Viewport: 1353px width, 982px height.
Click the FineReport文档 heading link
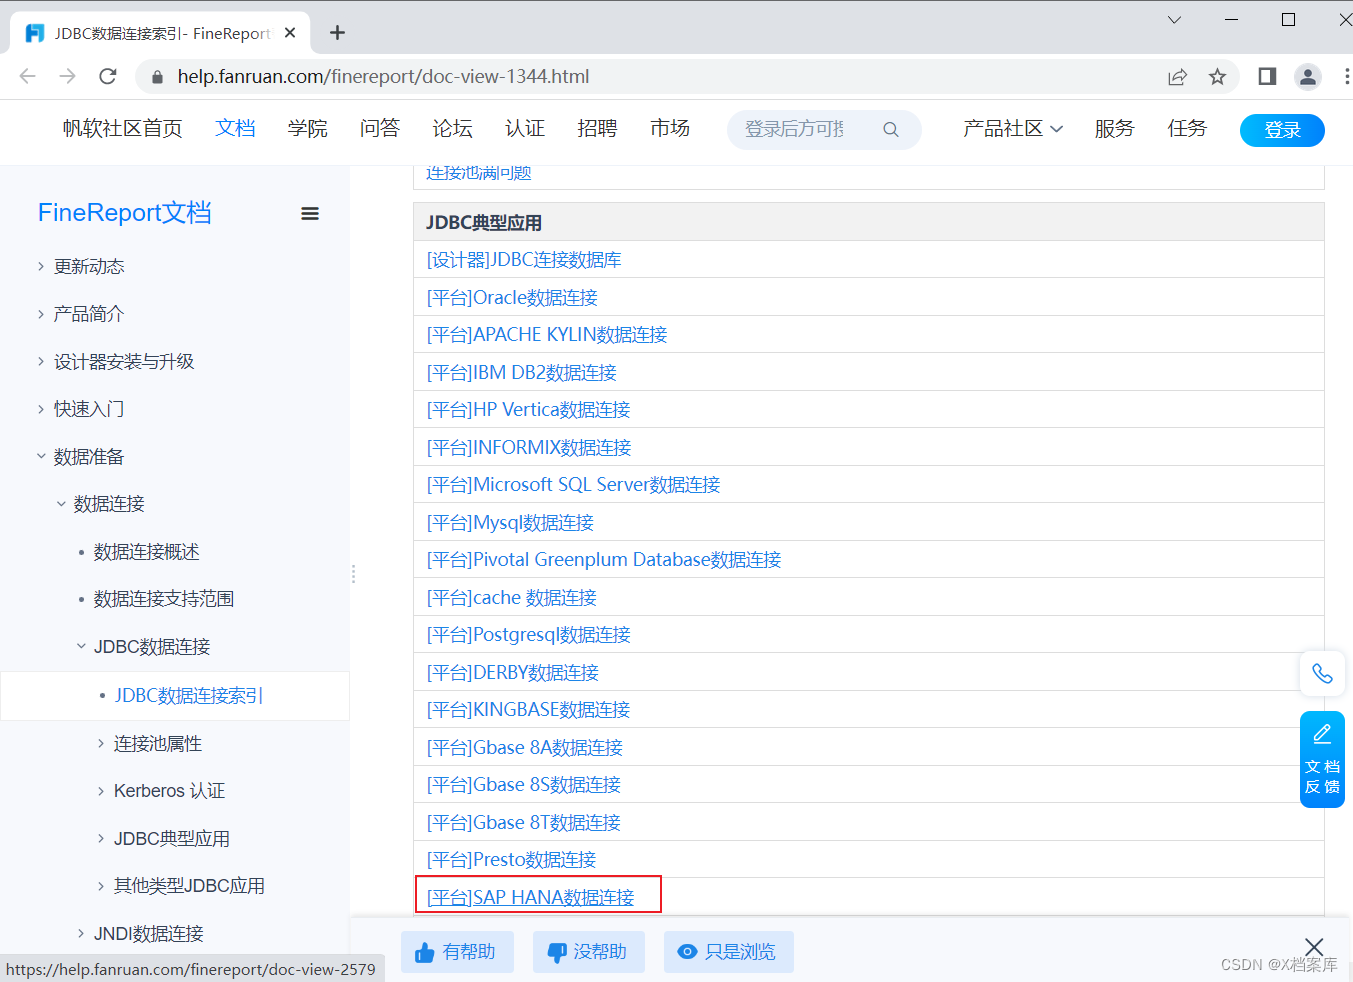(124, 213)
